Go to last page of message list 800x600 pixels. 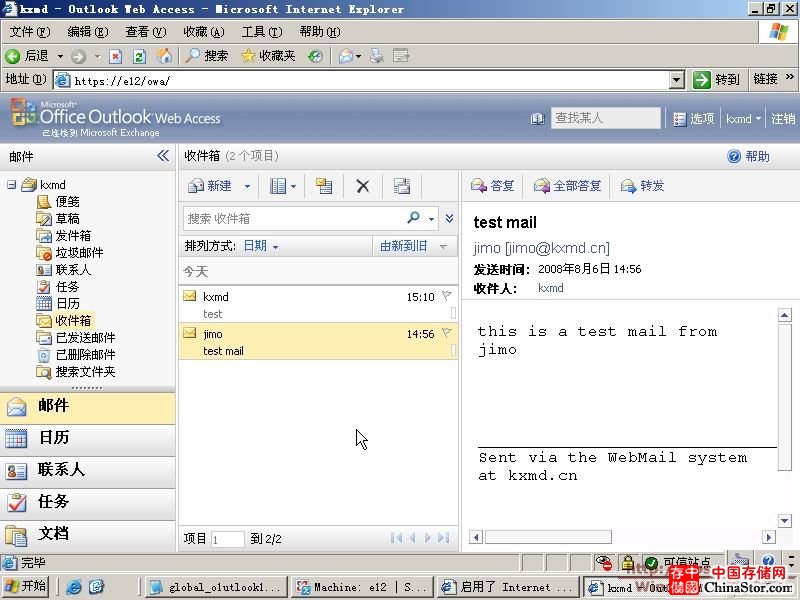click(444, 538)
